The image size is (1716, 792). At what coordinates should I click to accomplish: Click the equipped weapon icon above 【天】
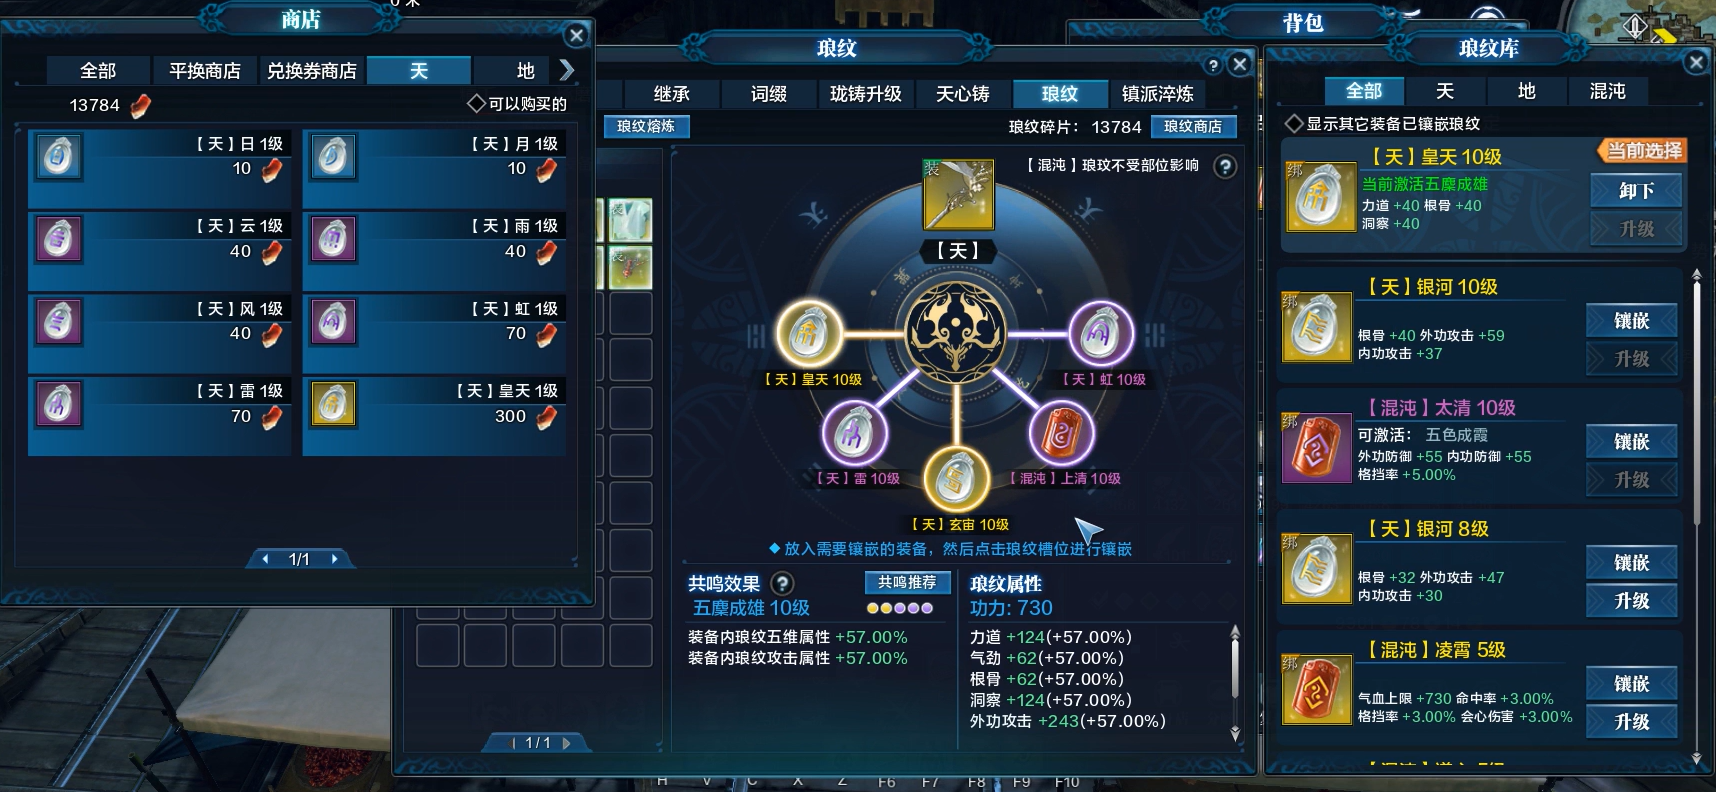pyautogui.click(x=957, y=194)
